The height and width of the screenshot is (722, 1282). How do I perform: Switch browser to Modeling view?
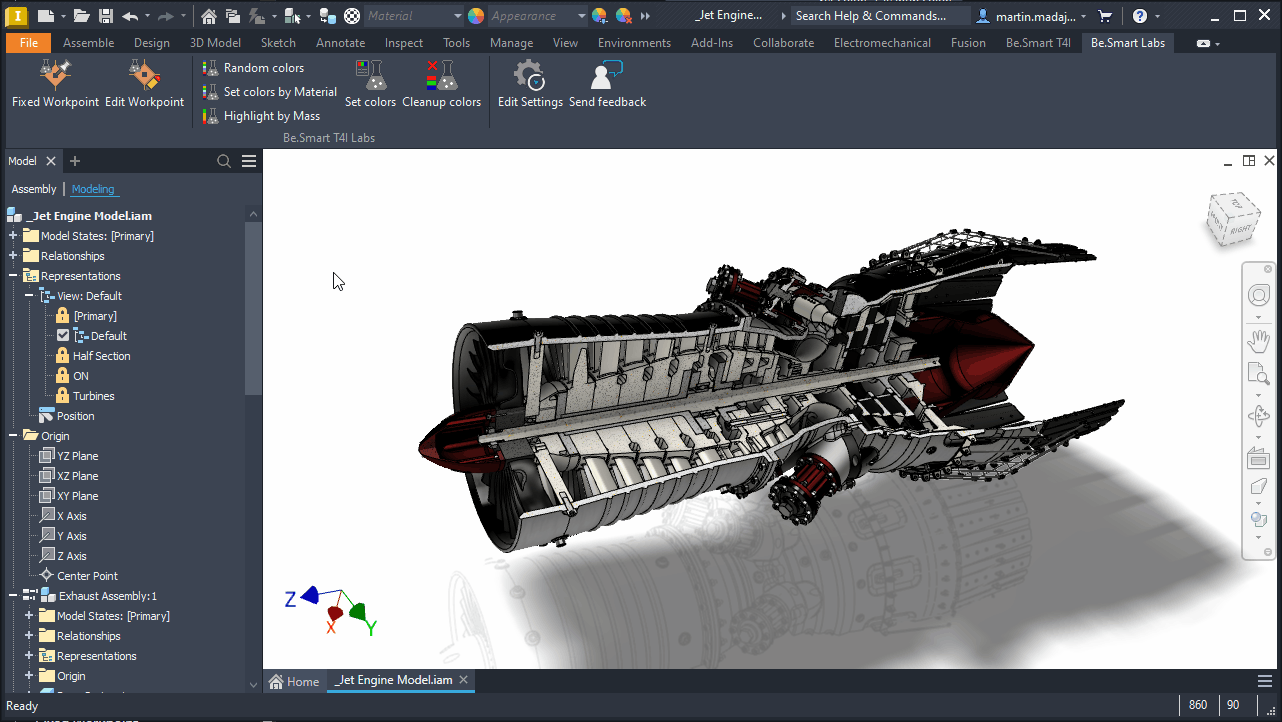coord(93,189)
